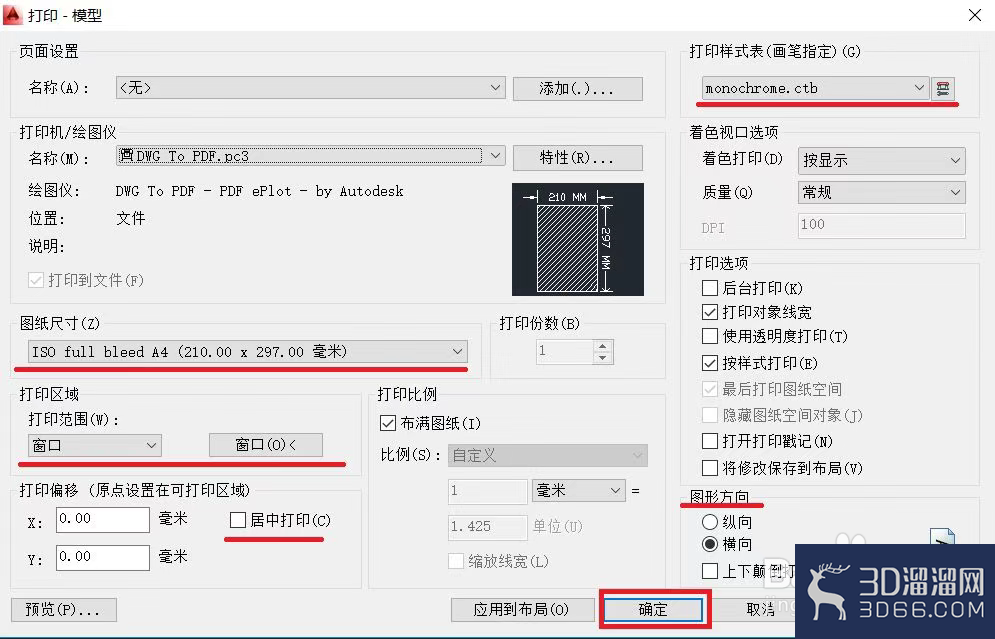Click the AutoCAD logo in title bar

(13, 15)
